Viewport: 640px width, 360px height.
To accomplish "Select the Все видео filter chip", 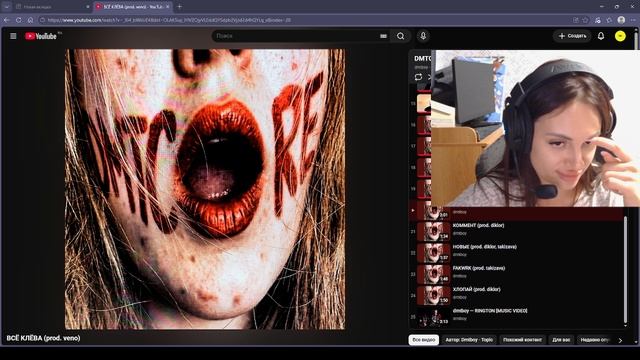I will point(424,340).
